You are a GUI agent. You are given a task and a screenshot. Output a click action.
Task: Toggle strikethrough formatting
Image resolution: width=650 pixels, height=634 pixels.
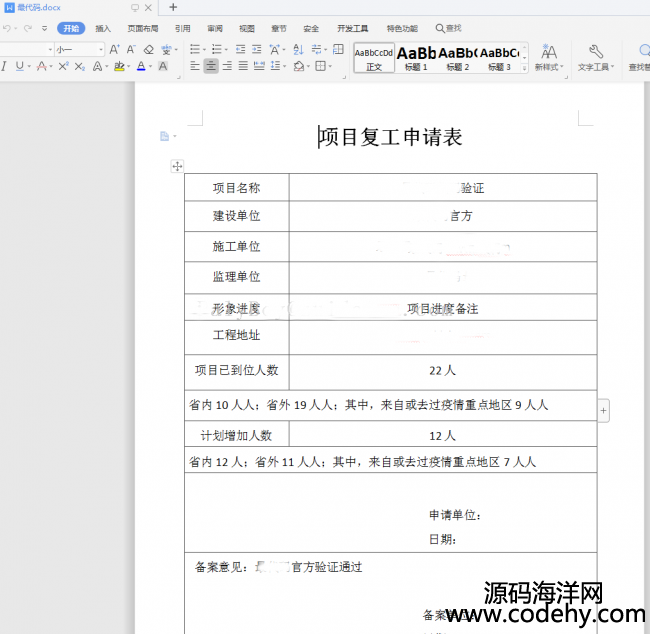coord(41,66)
